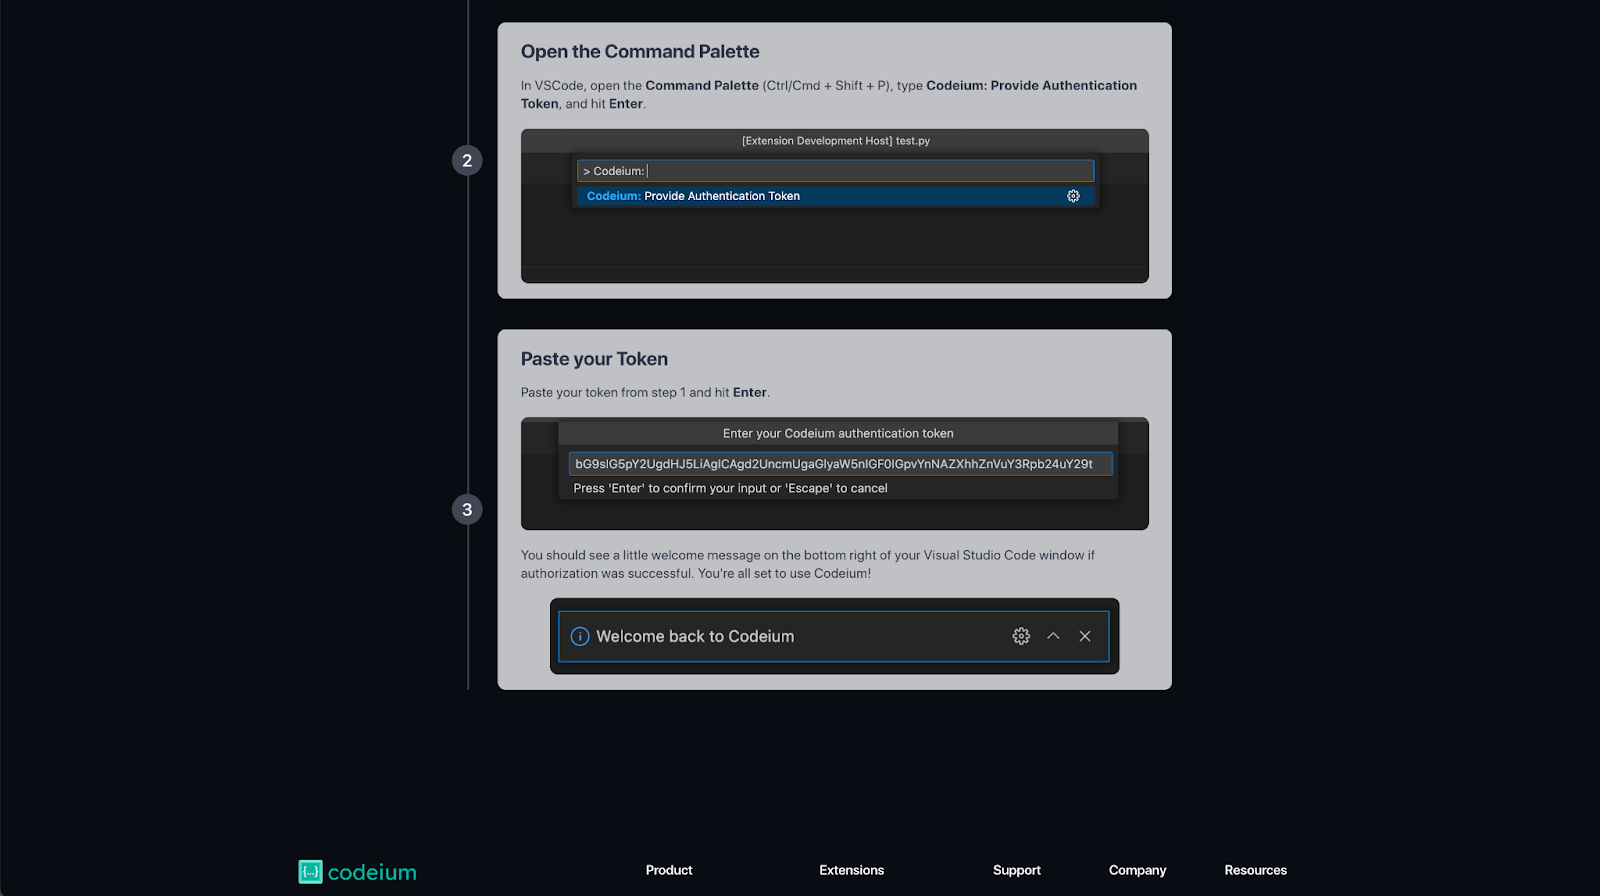Image resolution: width=1600 pixels, height=896 pixels.
Task: Select the step 2 circle marker
Action: [467, 161]
